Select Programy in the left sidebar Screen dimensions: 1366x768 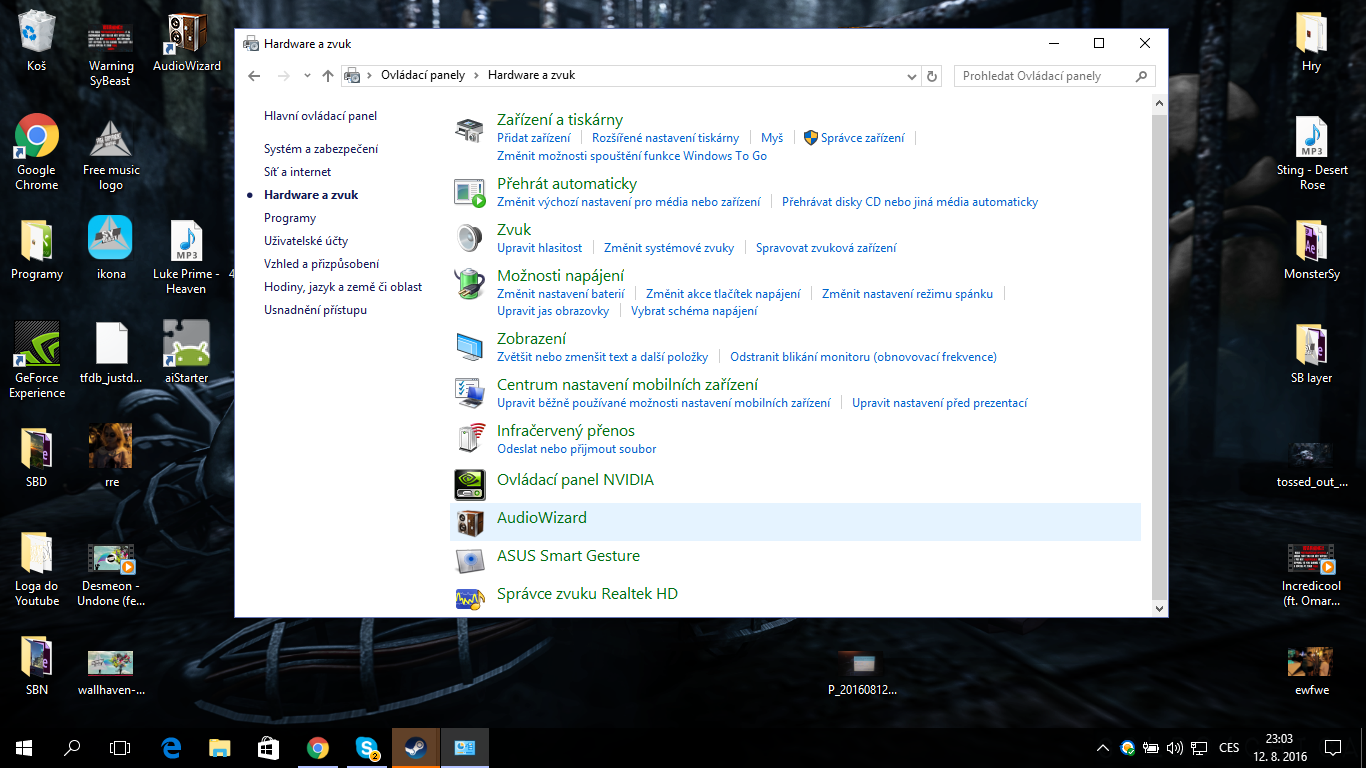click(x=290, y=218)
